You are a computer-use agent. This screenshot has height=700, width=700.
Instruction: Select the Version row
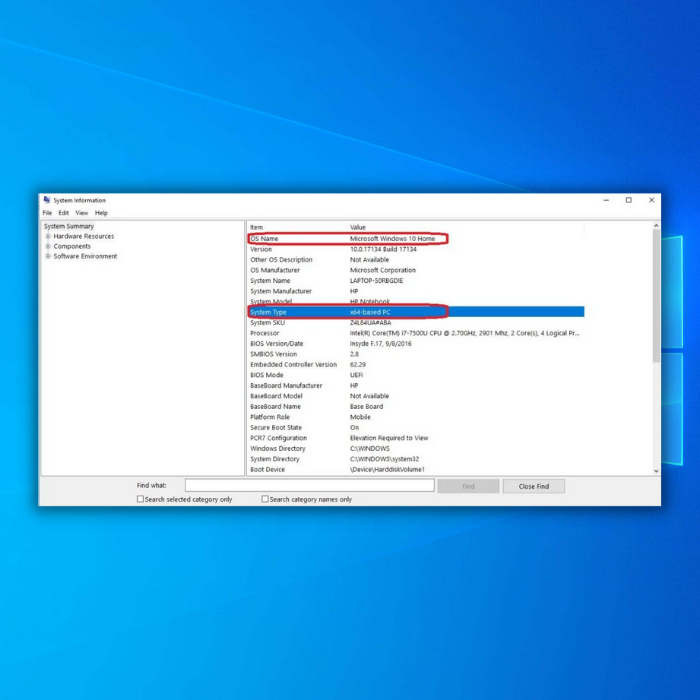point(416,249)
